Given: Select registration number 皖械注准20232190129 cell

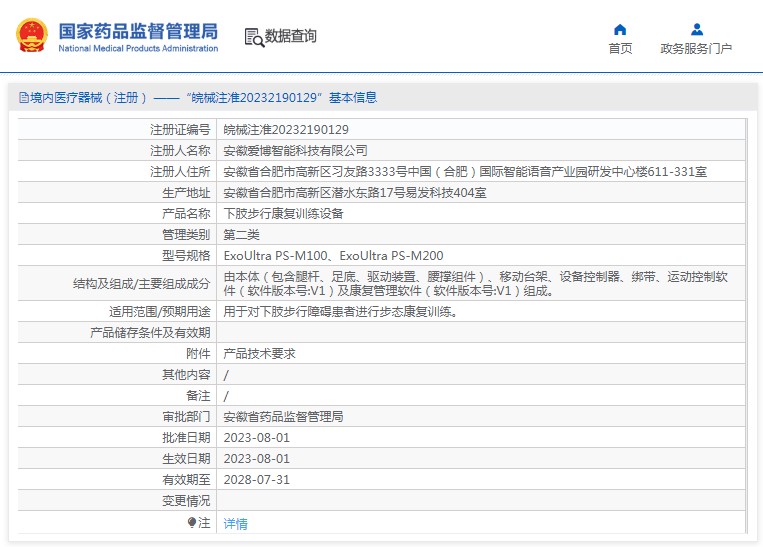Looking at the screenshot, I should pyautogui.click(x=286, y=129).
